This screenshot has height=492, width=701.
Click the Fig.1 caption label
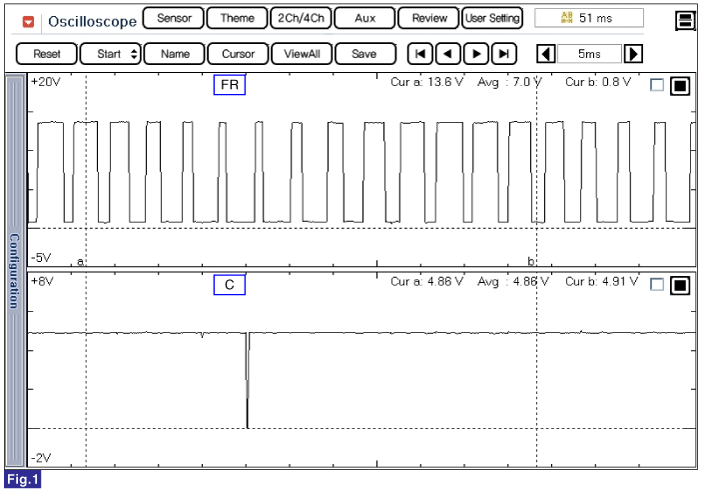(22, 479)
